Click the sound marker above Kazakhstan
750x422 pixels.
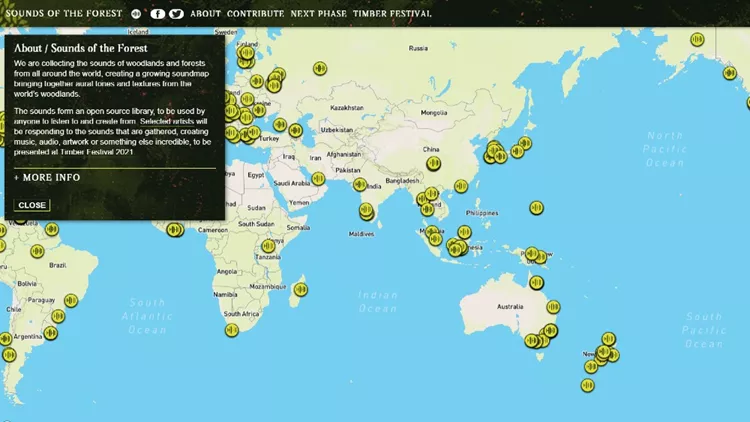(x=320, y=68)
